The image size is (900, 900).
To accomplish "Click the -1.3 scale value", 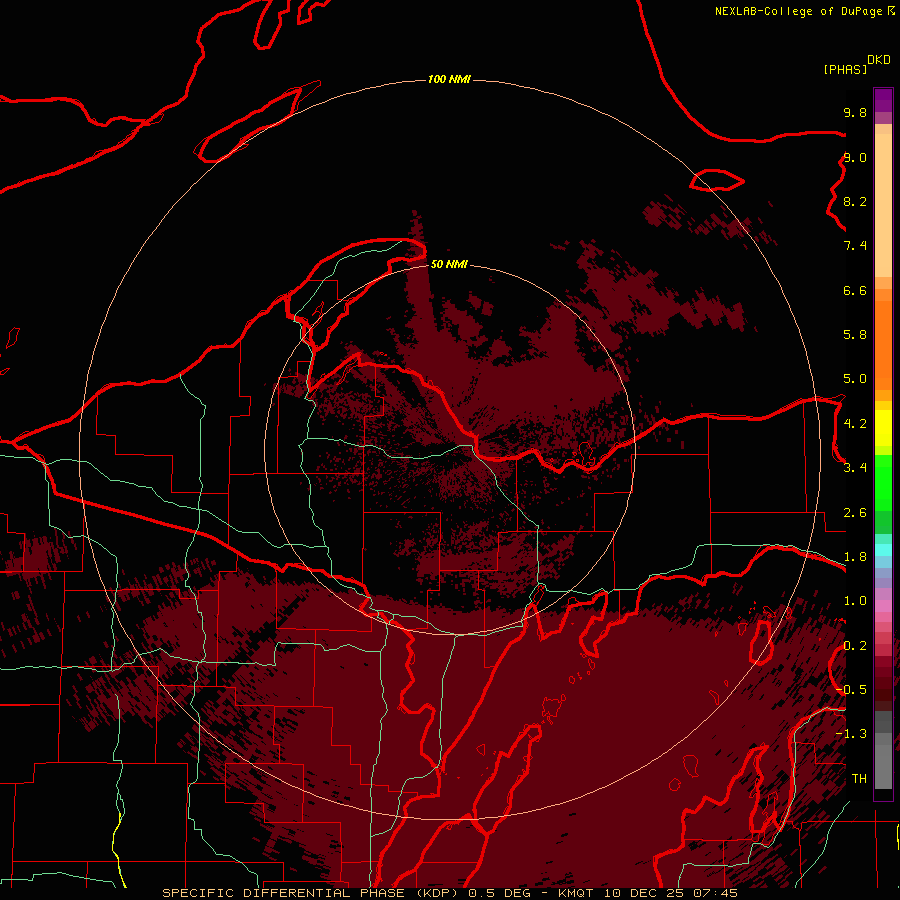I will point(851,734).
